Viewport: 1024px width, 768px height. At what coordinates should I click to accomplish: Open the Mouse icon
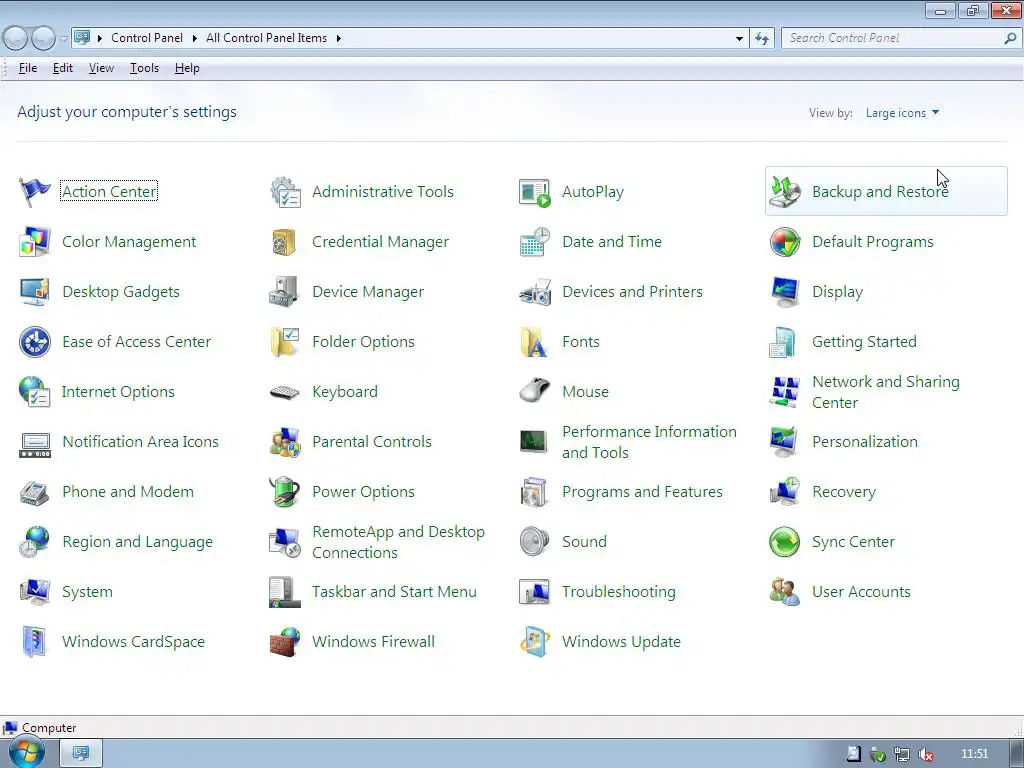coord(535,392)
